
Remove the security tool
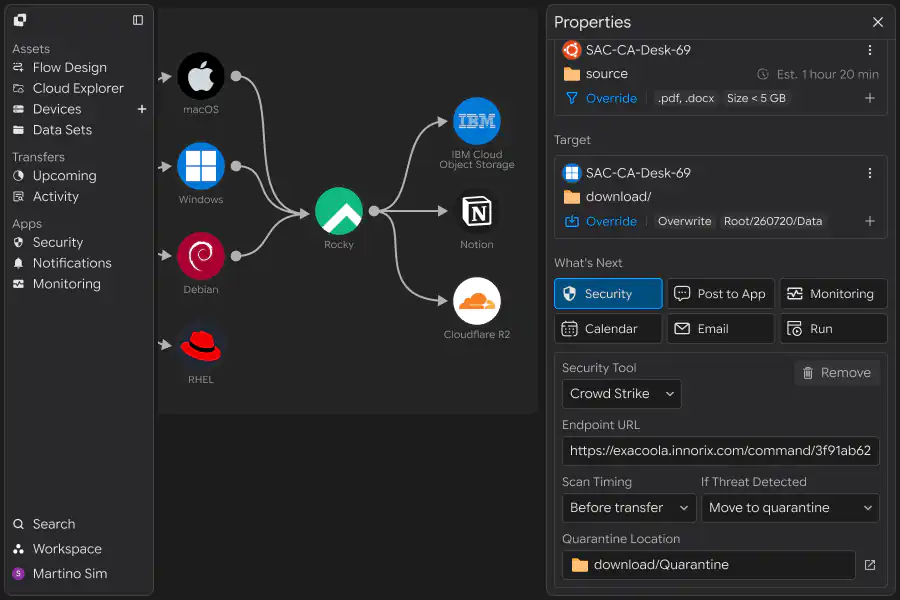pos(837,373)
